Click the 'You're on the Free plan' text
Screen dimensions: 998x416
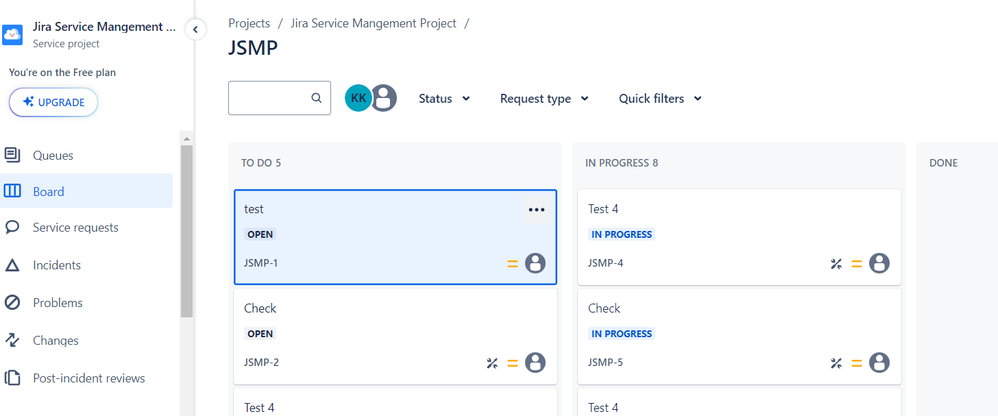pyautogui.click(x=62, y=73)
